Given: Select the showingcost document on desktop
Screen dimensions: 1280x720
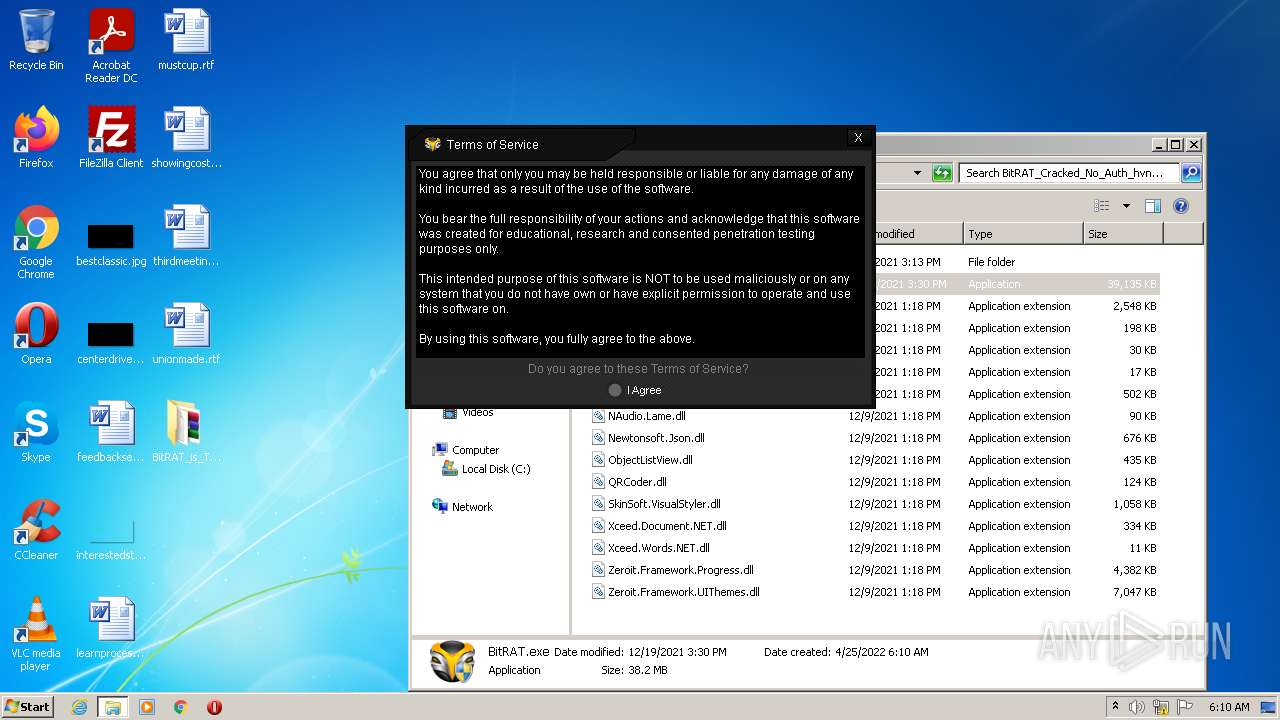Looking at the screenshot, I should coord(186,138).
